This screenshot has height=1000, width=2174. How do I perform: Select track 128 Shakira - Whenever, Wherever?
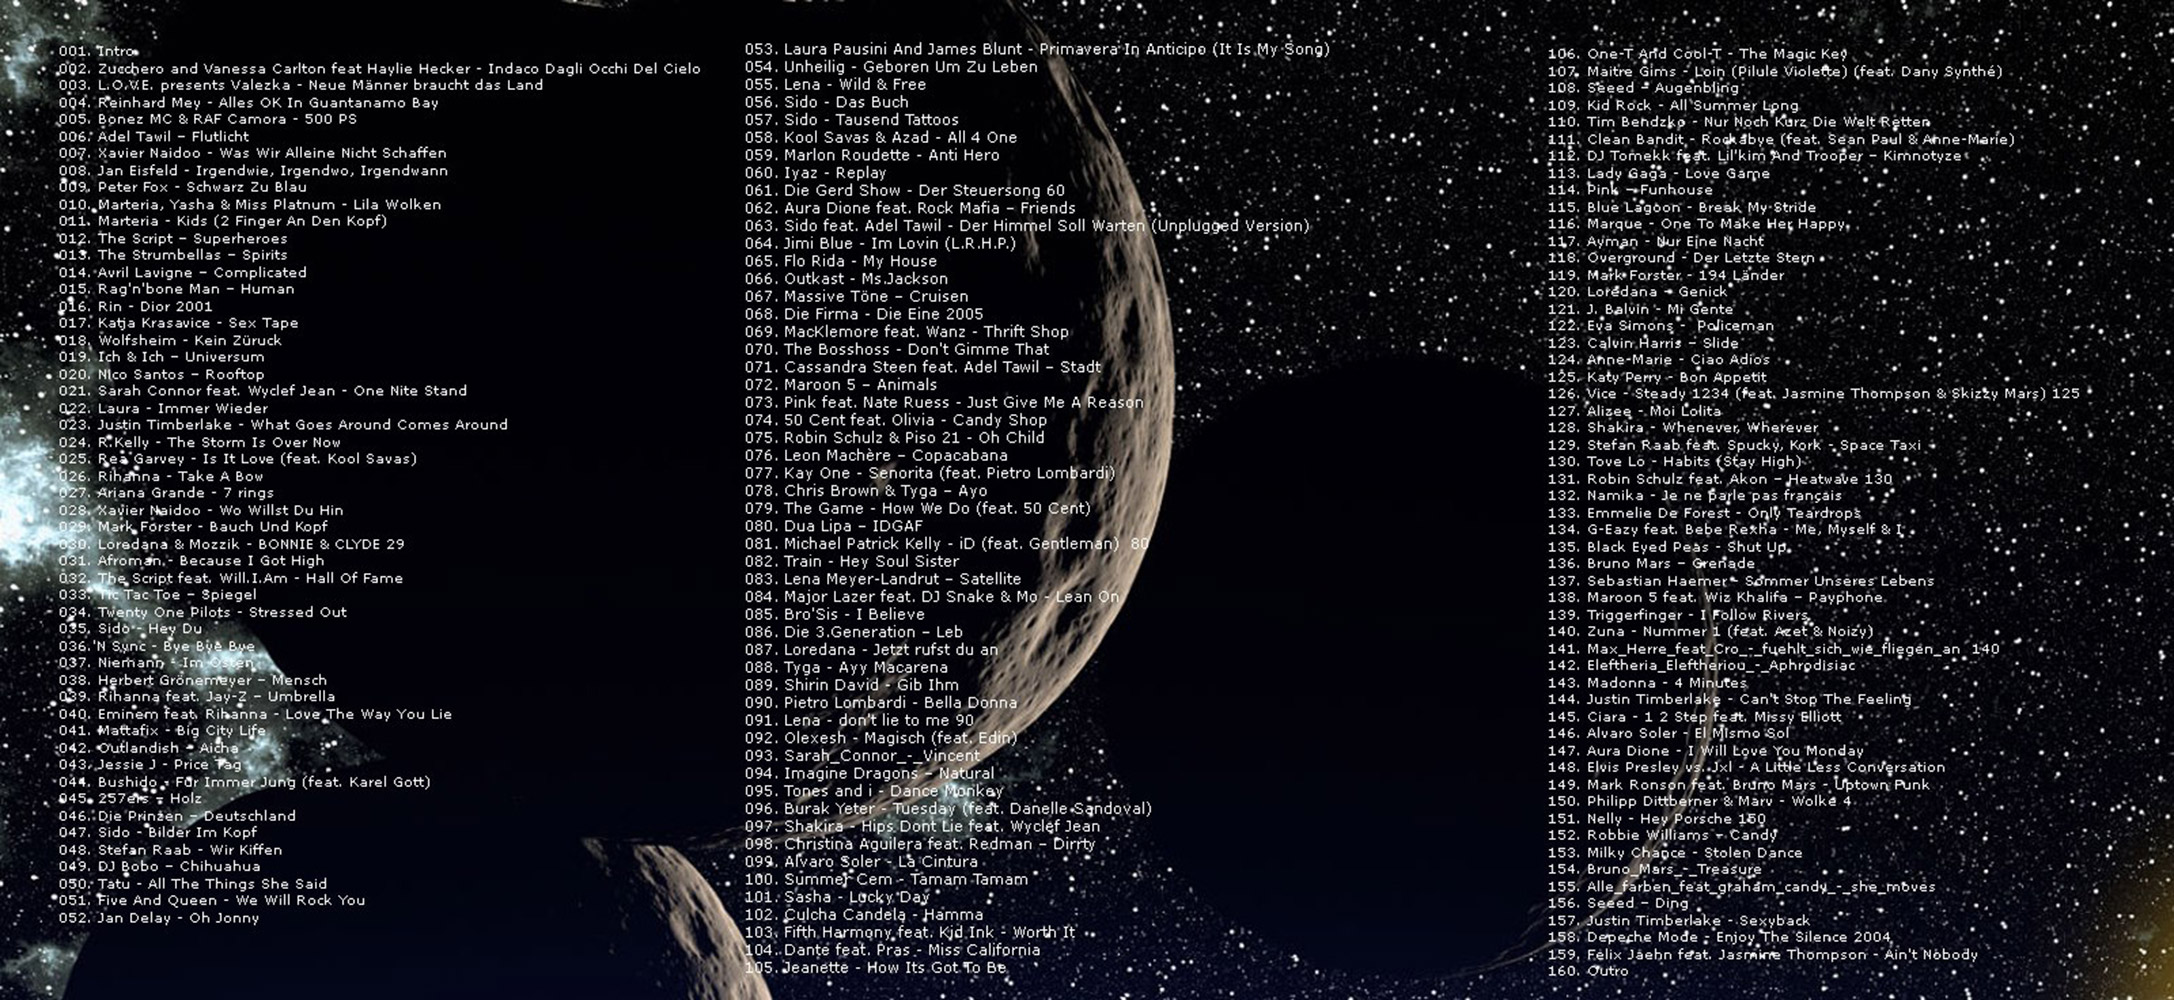[1683, 428]
